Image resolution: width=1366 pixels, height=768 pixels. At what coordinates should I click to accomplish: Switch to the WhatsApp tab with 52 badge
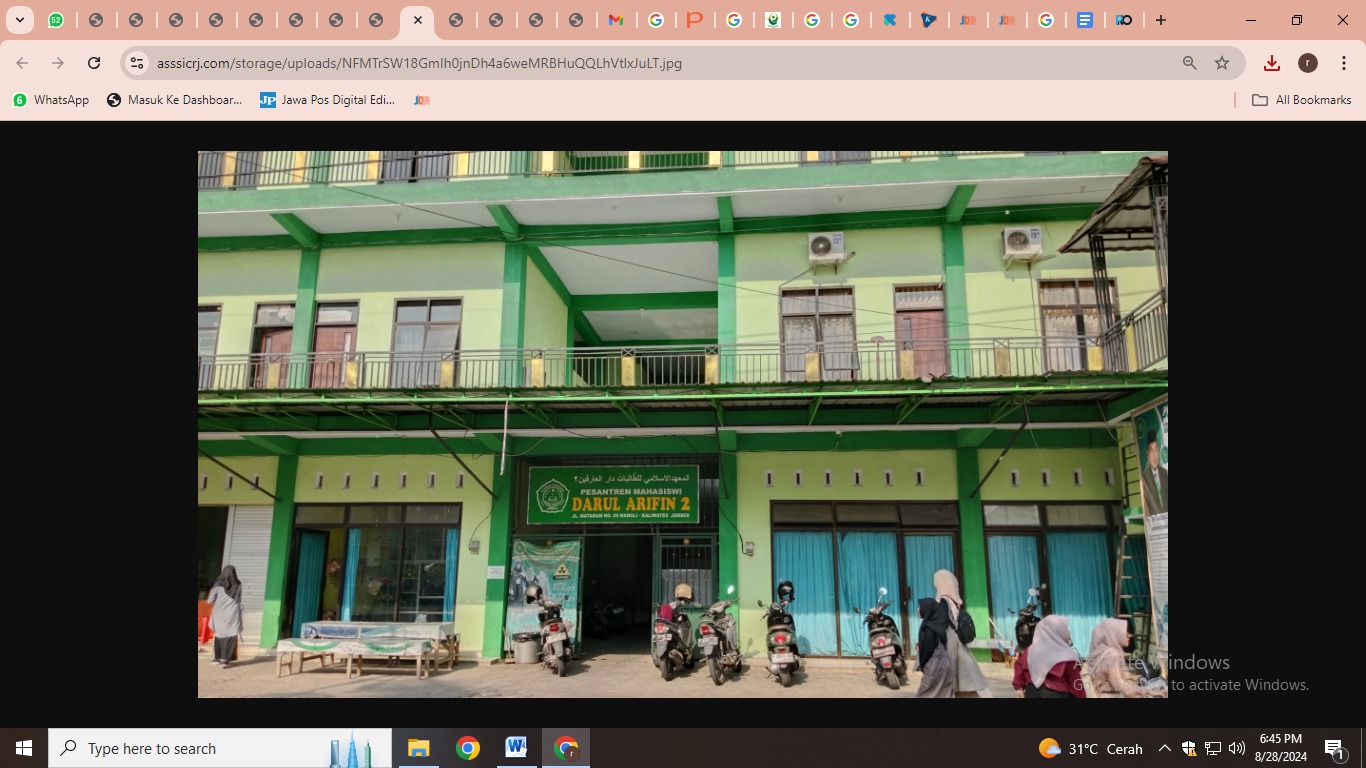[x=56, y=20]
